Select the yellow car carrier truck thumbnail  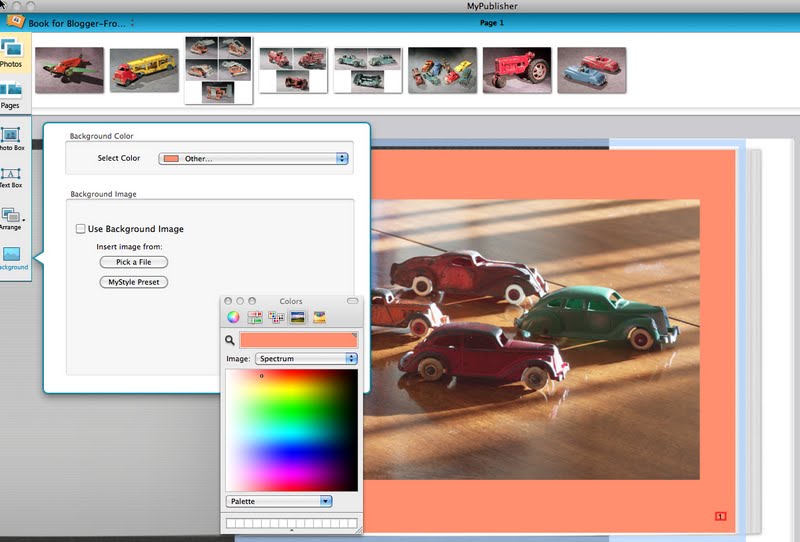(144, 70)
